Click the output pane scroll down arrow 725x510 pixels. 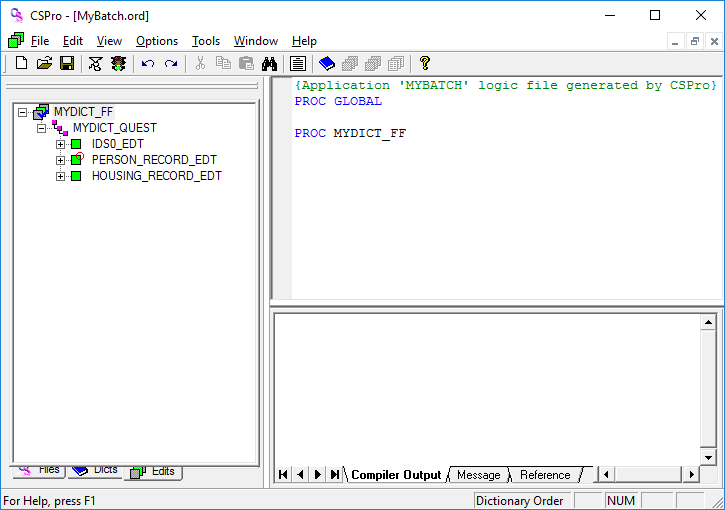click(x=708, y=456)
